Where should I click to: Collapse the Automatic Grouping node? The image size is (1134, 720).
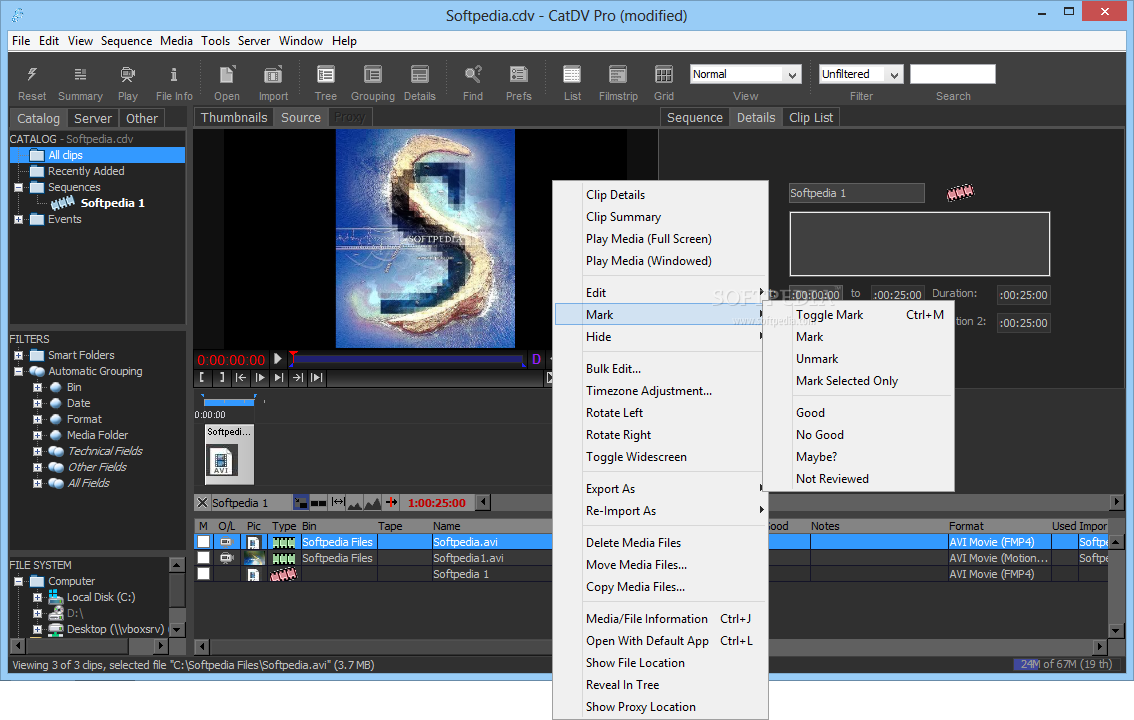tap(18, 371)
